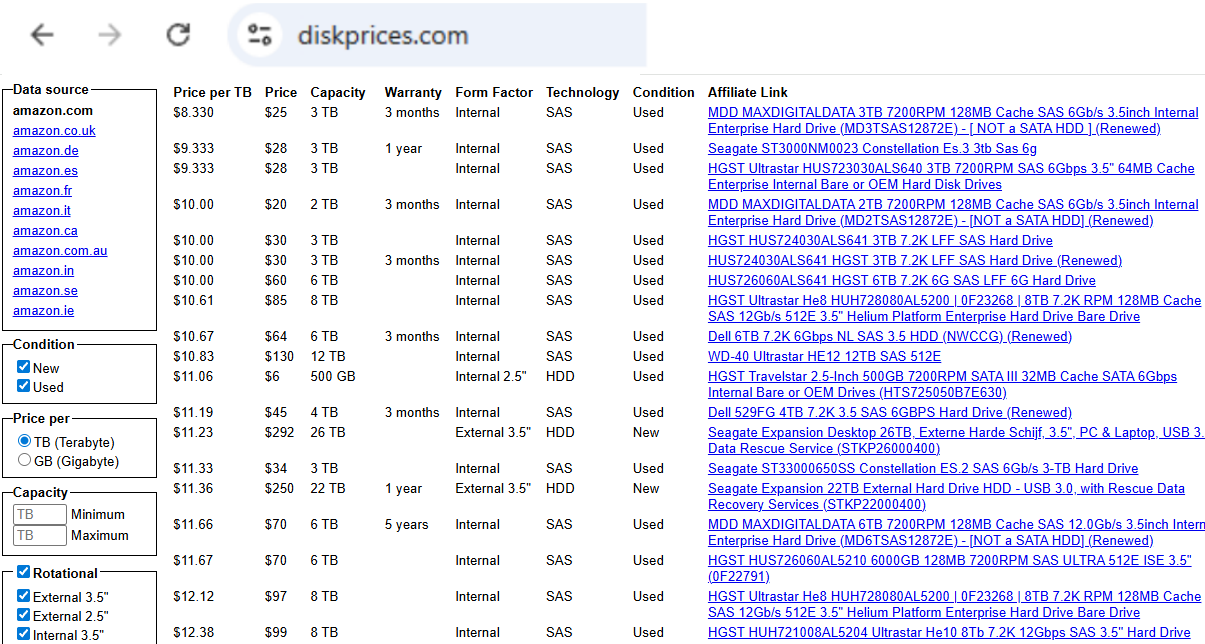This screenshot has width=1205, height=644.
Task: Click the 500 GB capacity cell
Action: click(332, 376)
